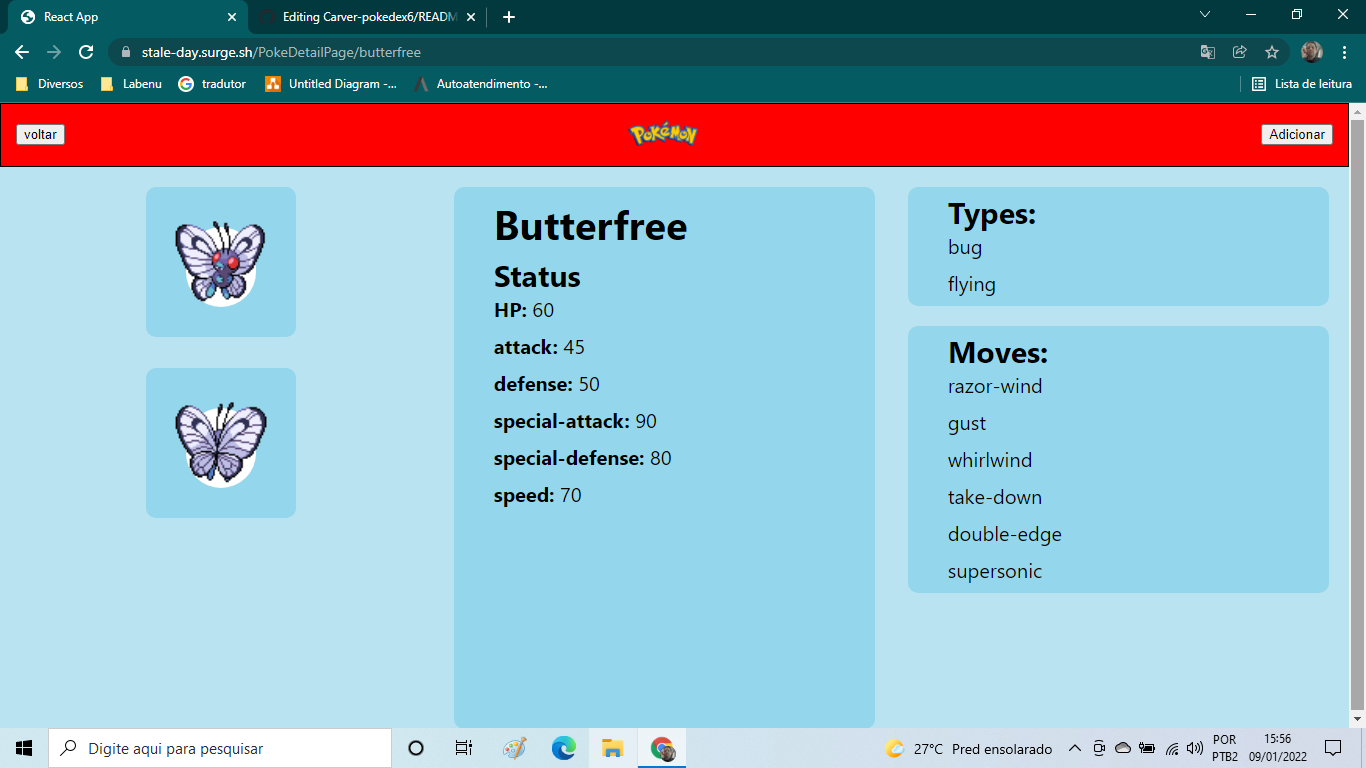Open the Wi-Fi network tray icon
Screen dimensions: 1366x768
coord(1172,748)
